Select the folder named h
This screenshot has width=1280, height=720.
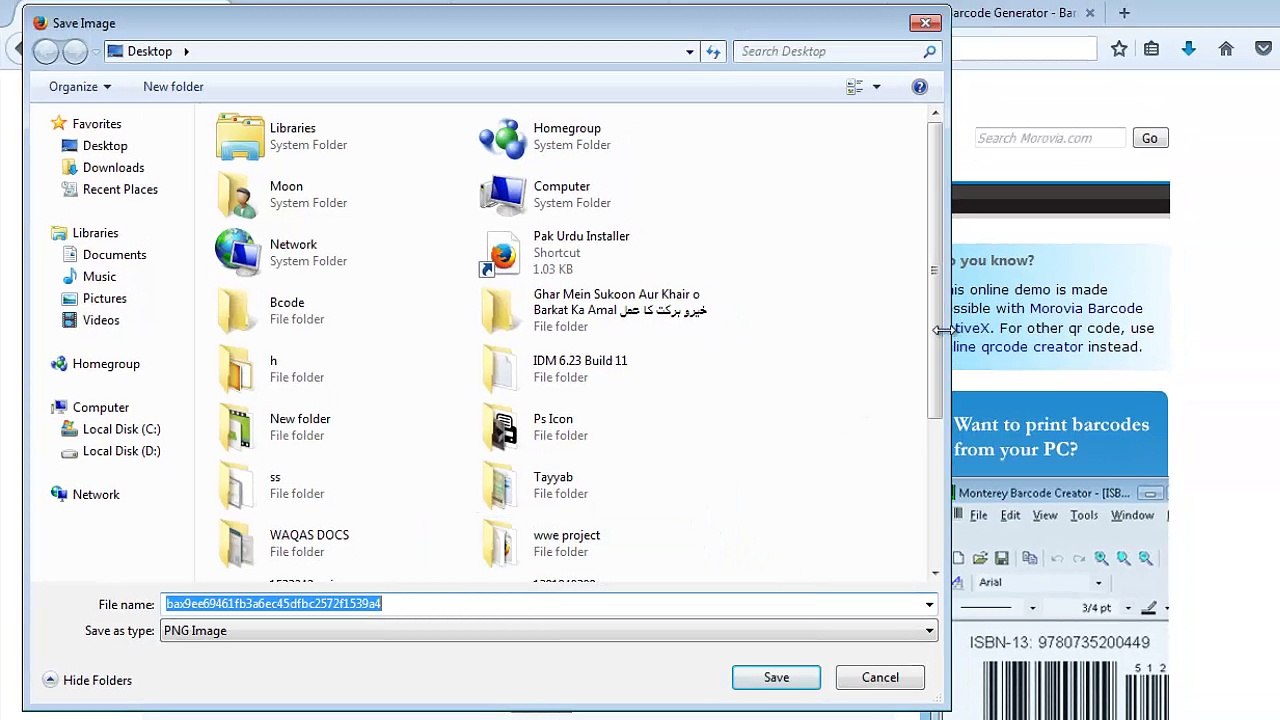[270, 369]
